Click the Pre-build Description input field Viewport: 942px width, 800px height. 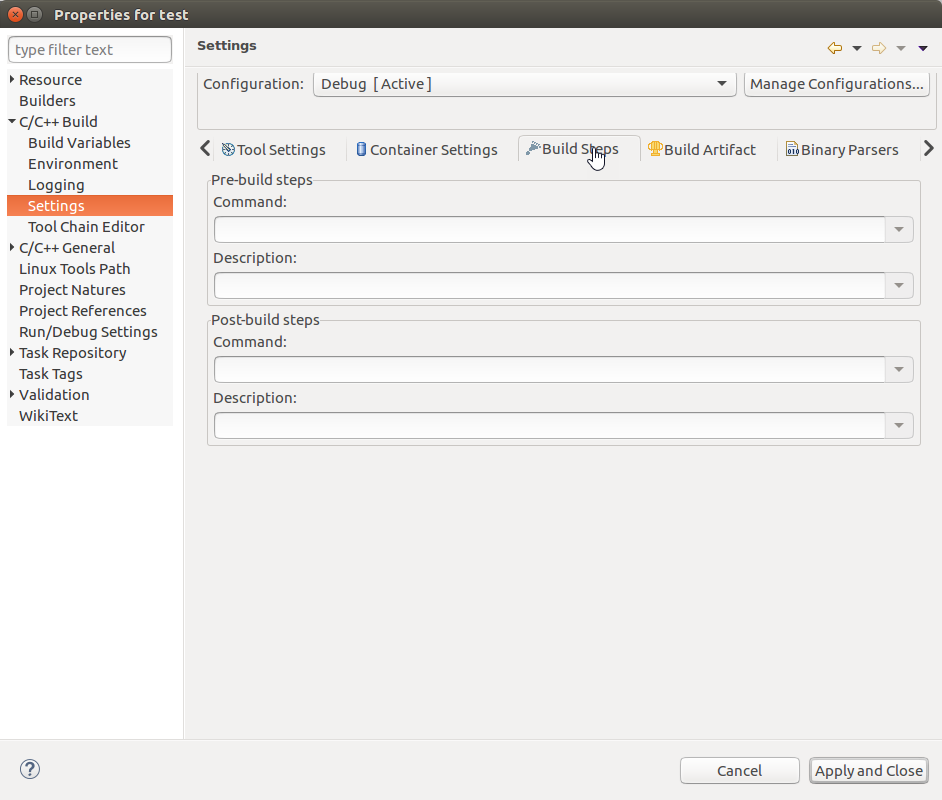click(550, 285)
